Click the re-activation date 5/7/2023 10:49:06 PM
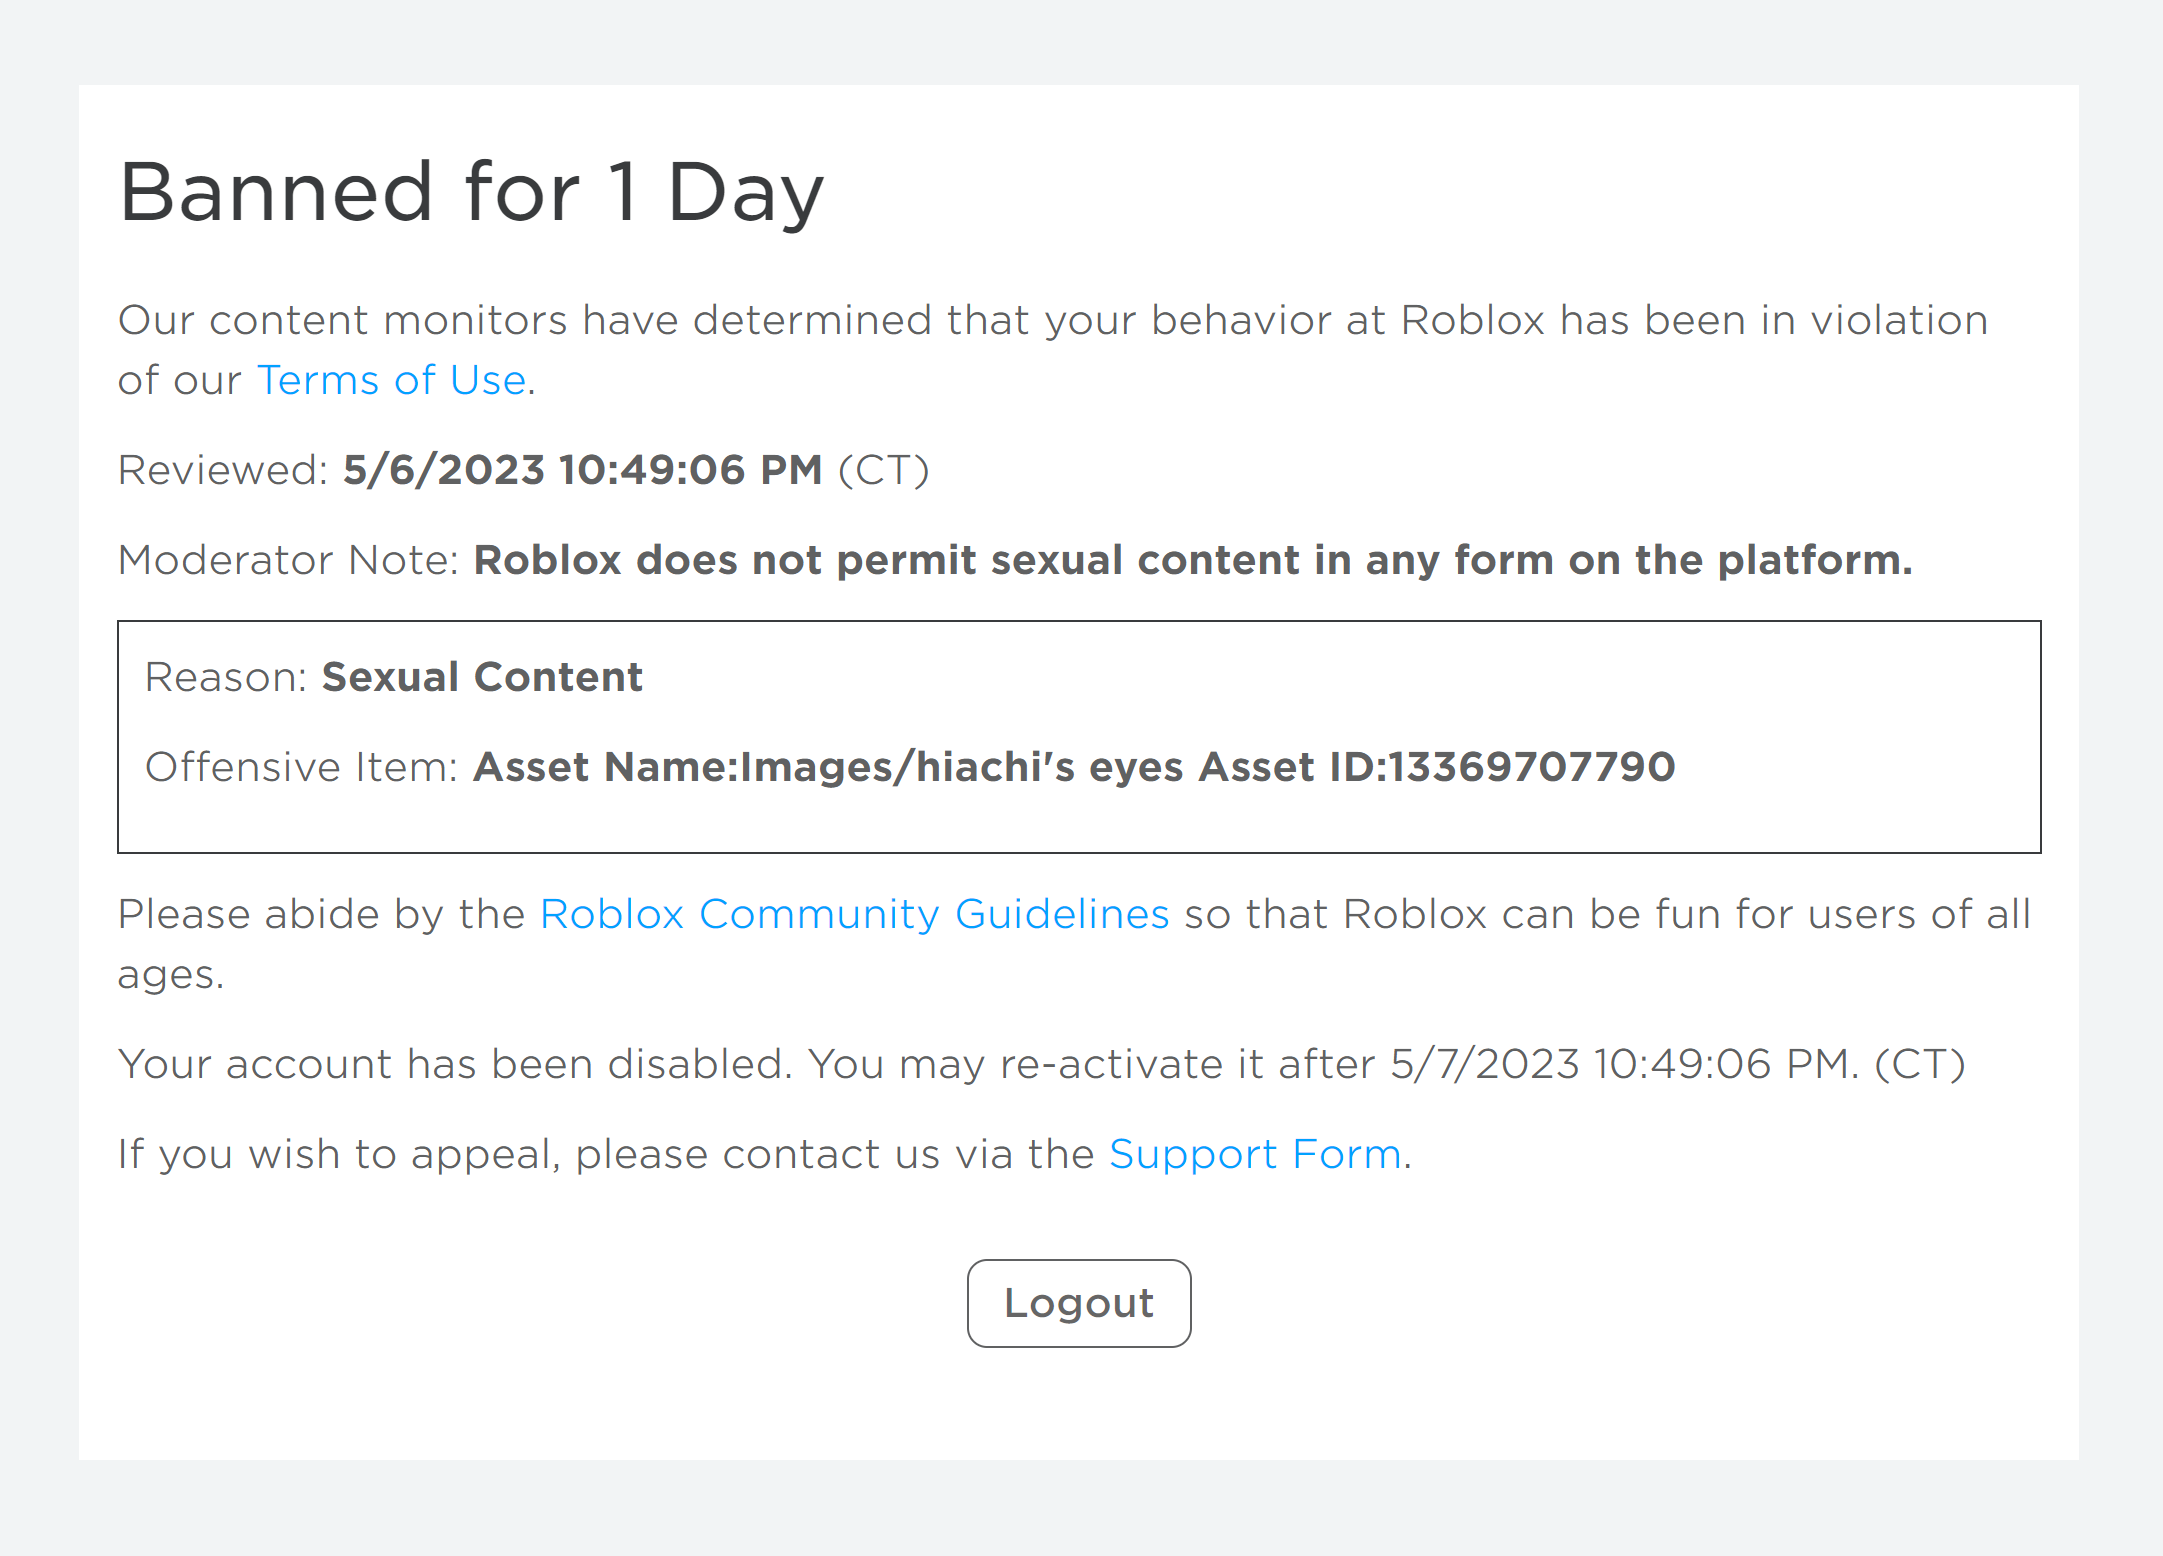The width and height of the screenshot is (2163, 1556). [1622, 1064]
